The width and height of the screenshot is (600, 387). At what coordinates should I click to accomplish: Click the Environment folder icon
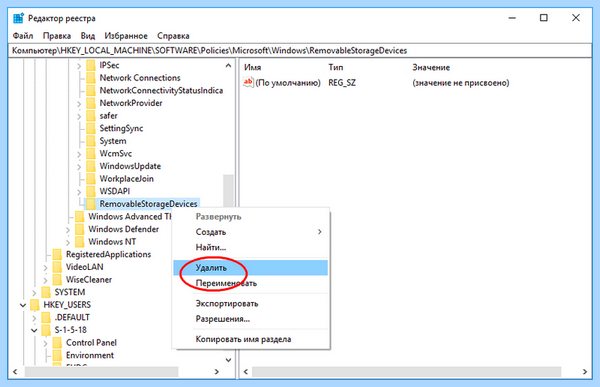(x=57, y=355)
